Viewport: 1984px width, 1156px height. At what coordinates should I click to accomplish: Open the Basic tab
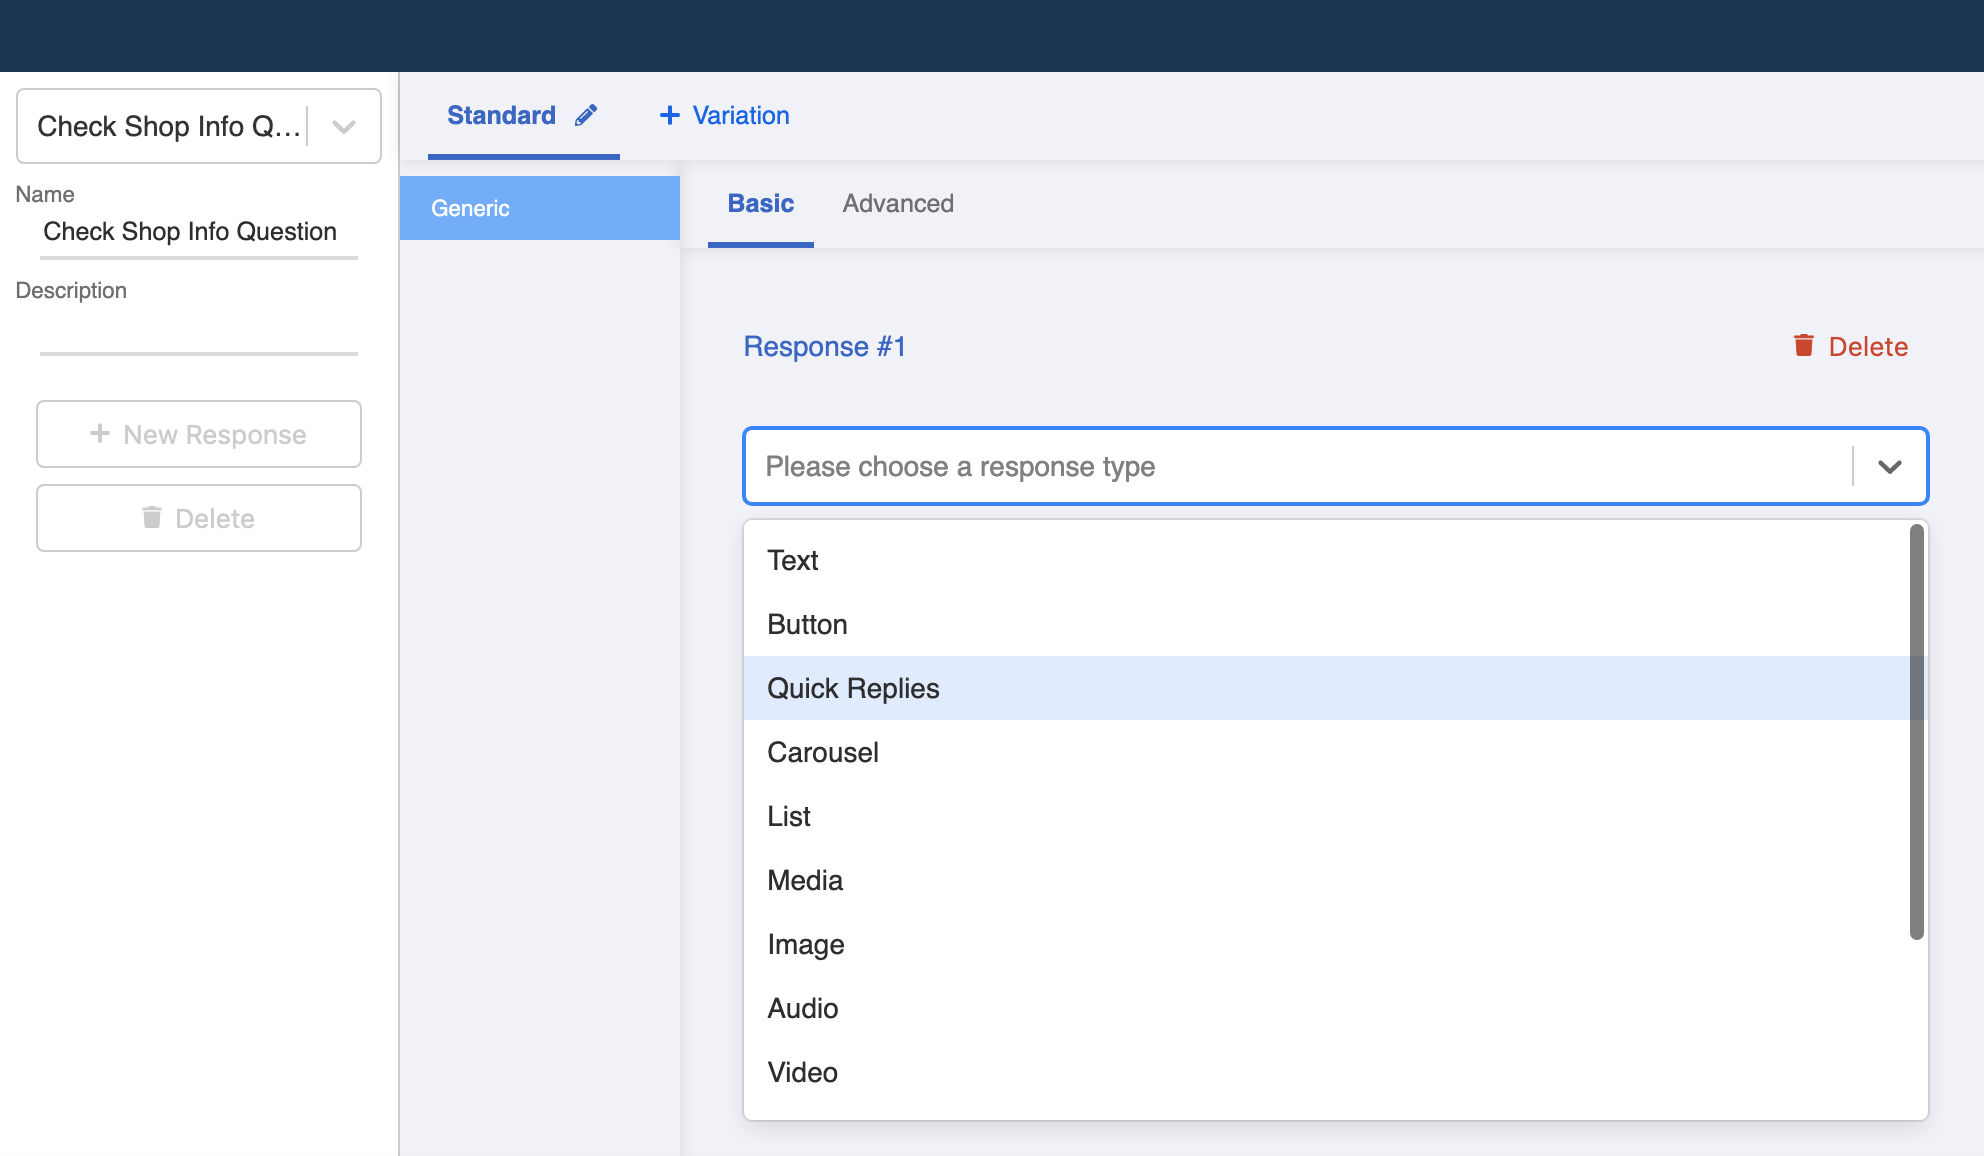(x=760, y=204)
